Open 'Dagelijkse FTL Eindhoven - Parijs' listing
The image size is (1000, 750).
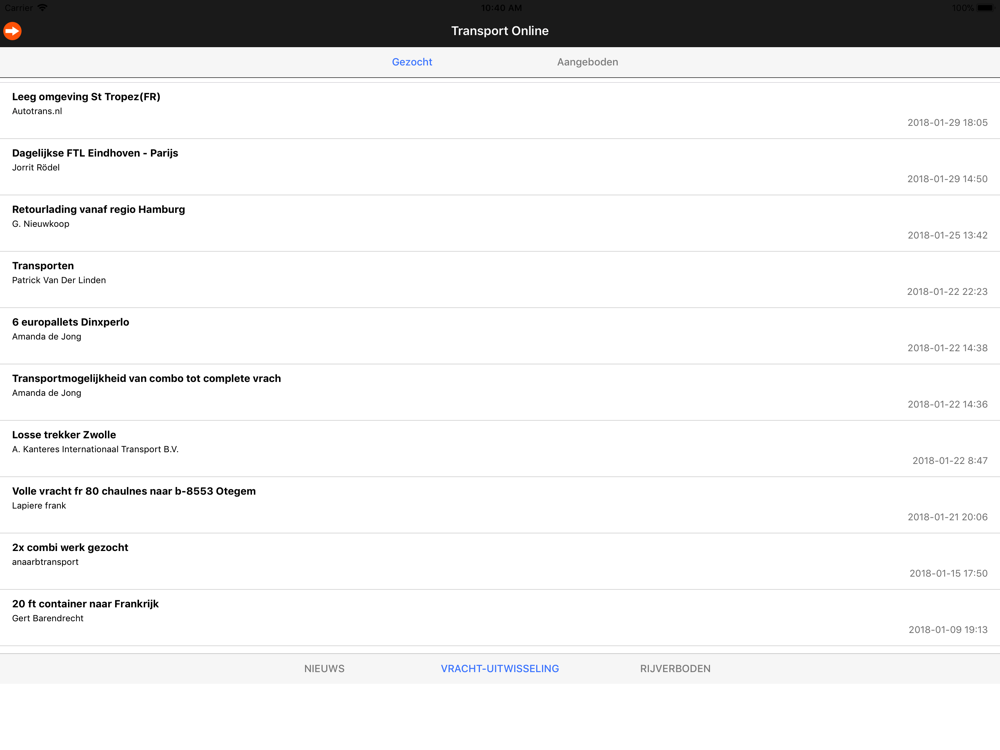(500, 167)
